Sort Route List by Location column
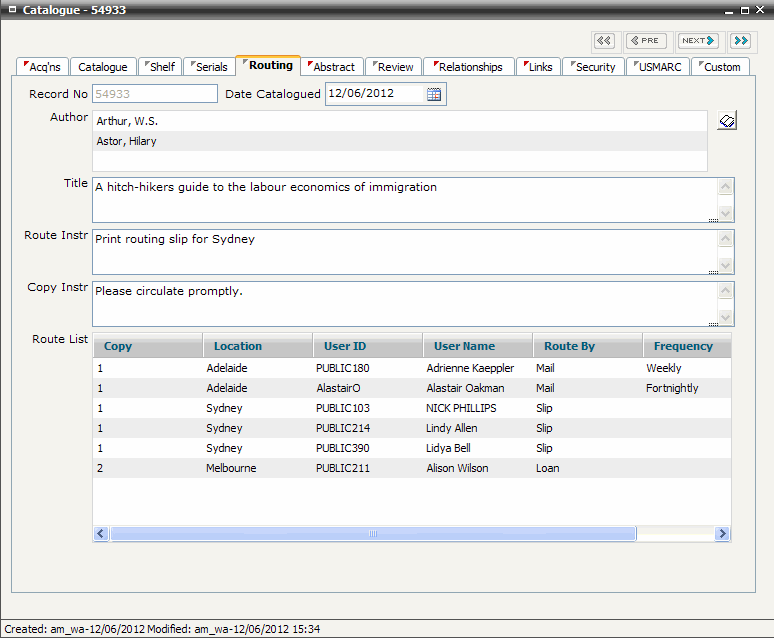The width and height of the screenshot is (774, 638). click(x=238, y=346)
